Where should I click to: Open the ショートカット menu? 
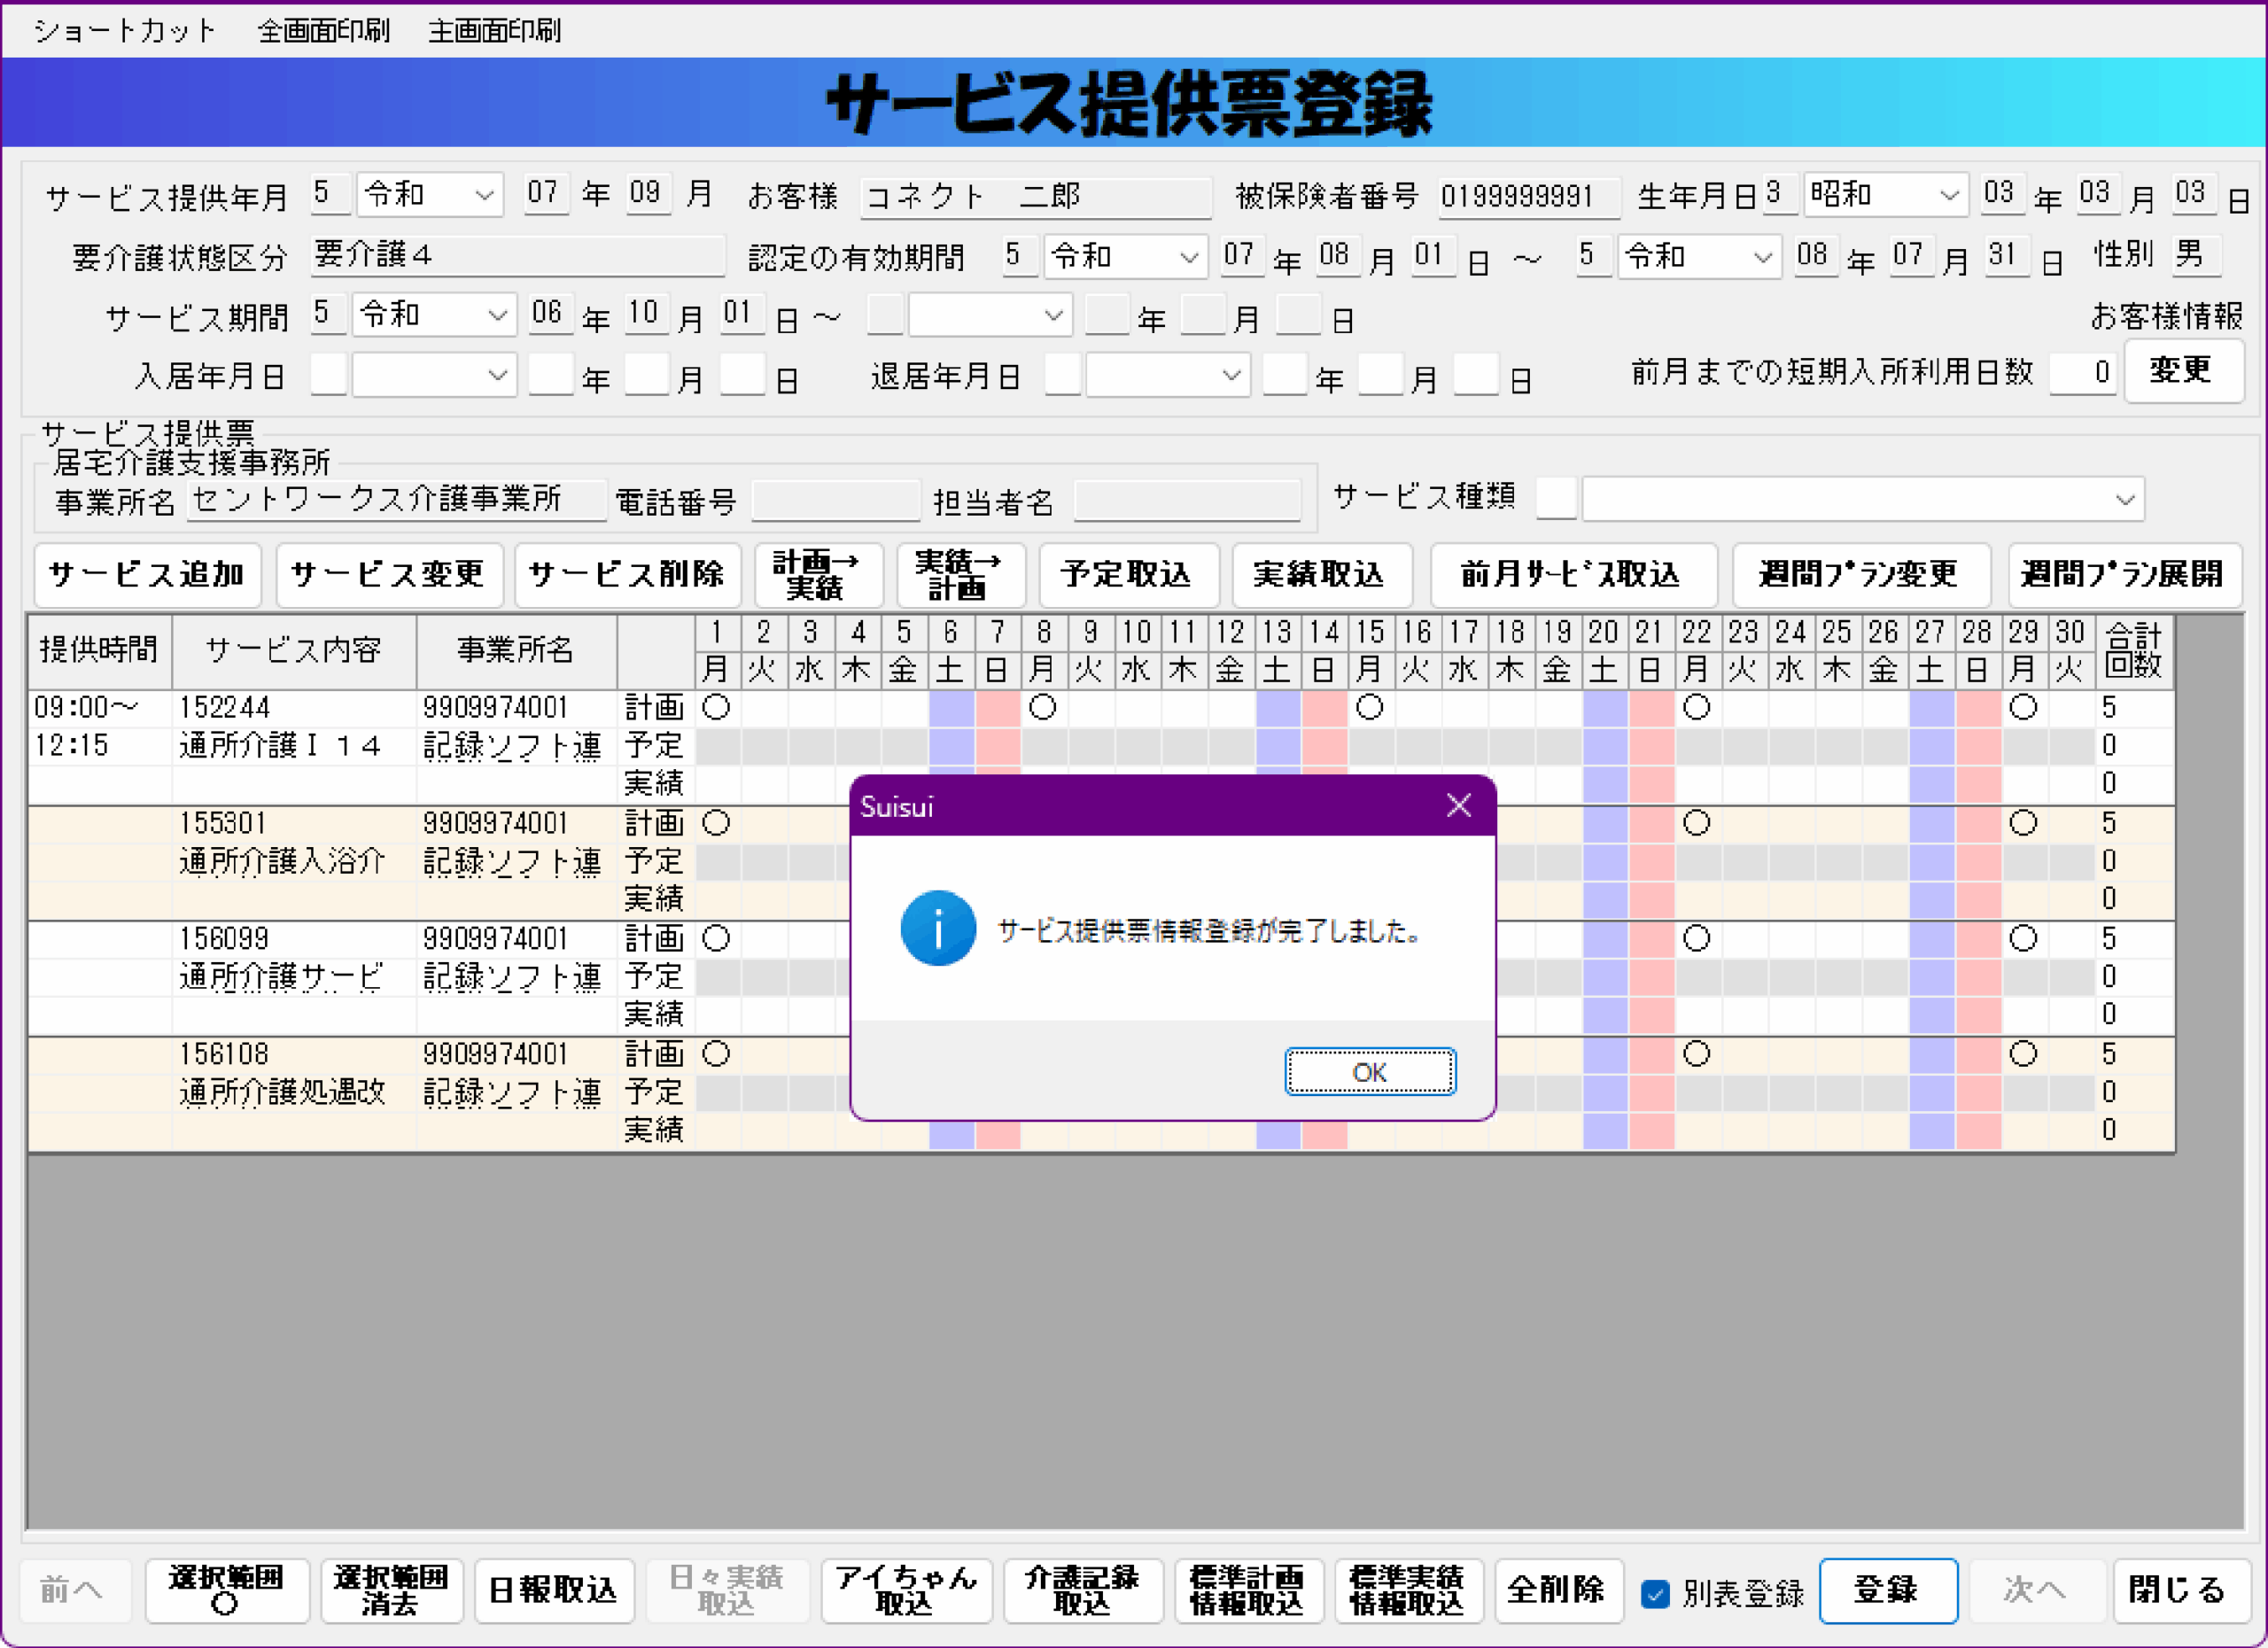pyautogui.click(x=125, y=30)
